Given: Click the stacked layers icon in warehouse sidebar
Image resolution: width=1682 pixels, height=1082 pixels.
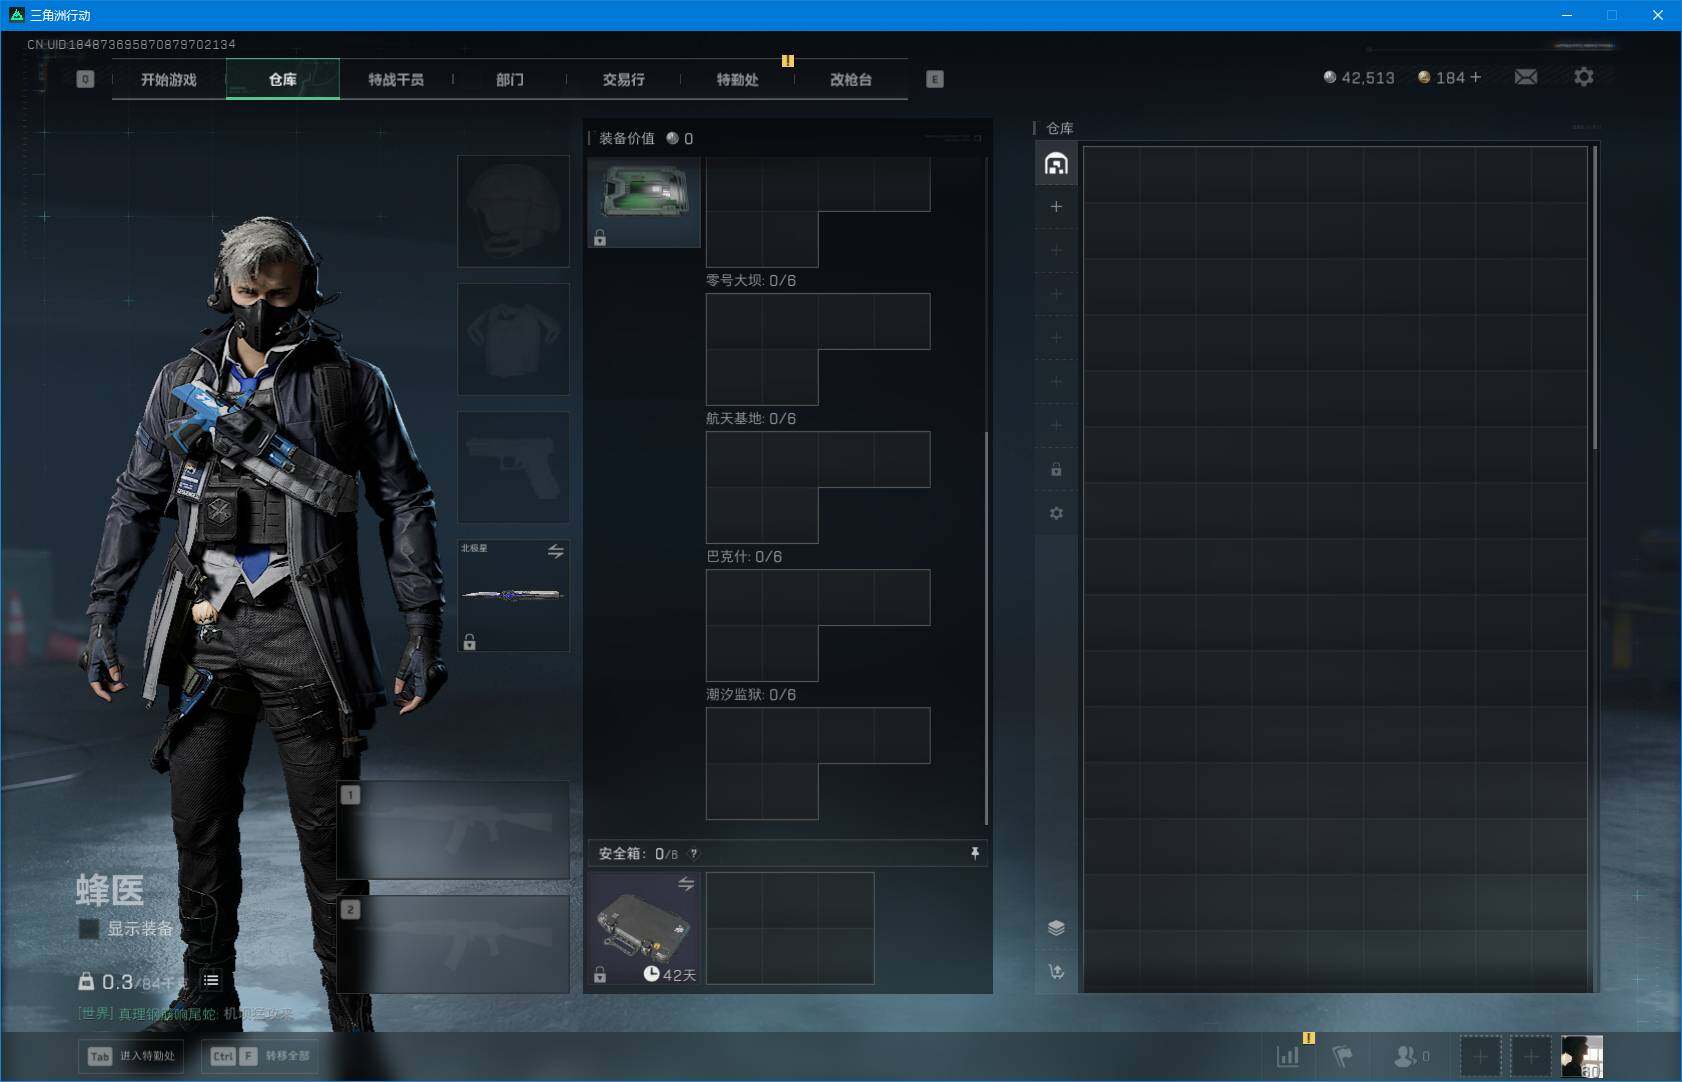Looking at the screenshot, I should point(1056,928).
